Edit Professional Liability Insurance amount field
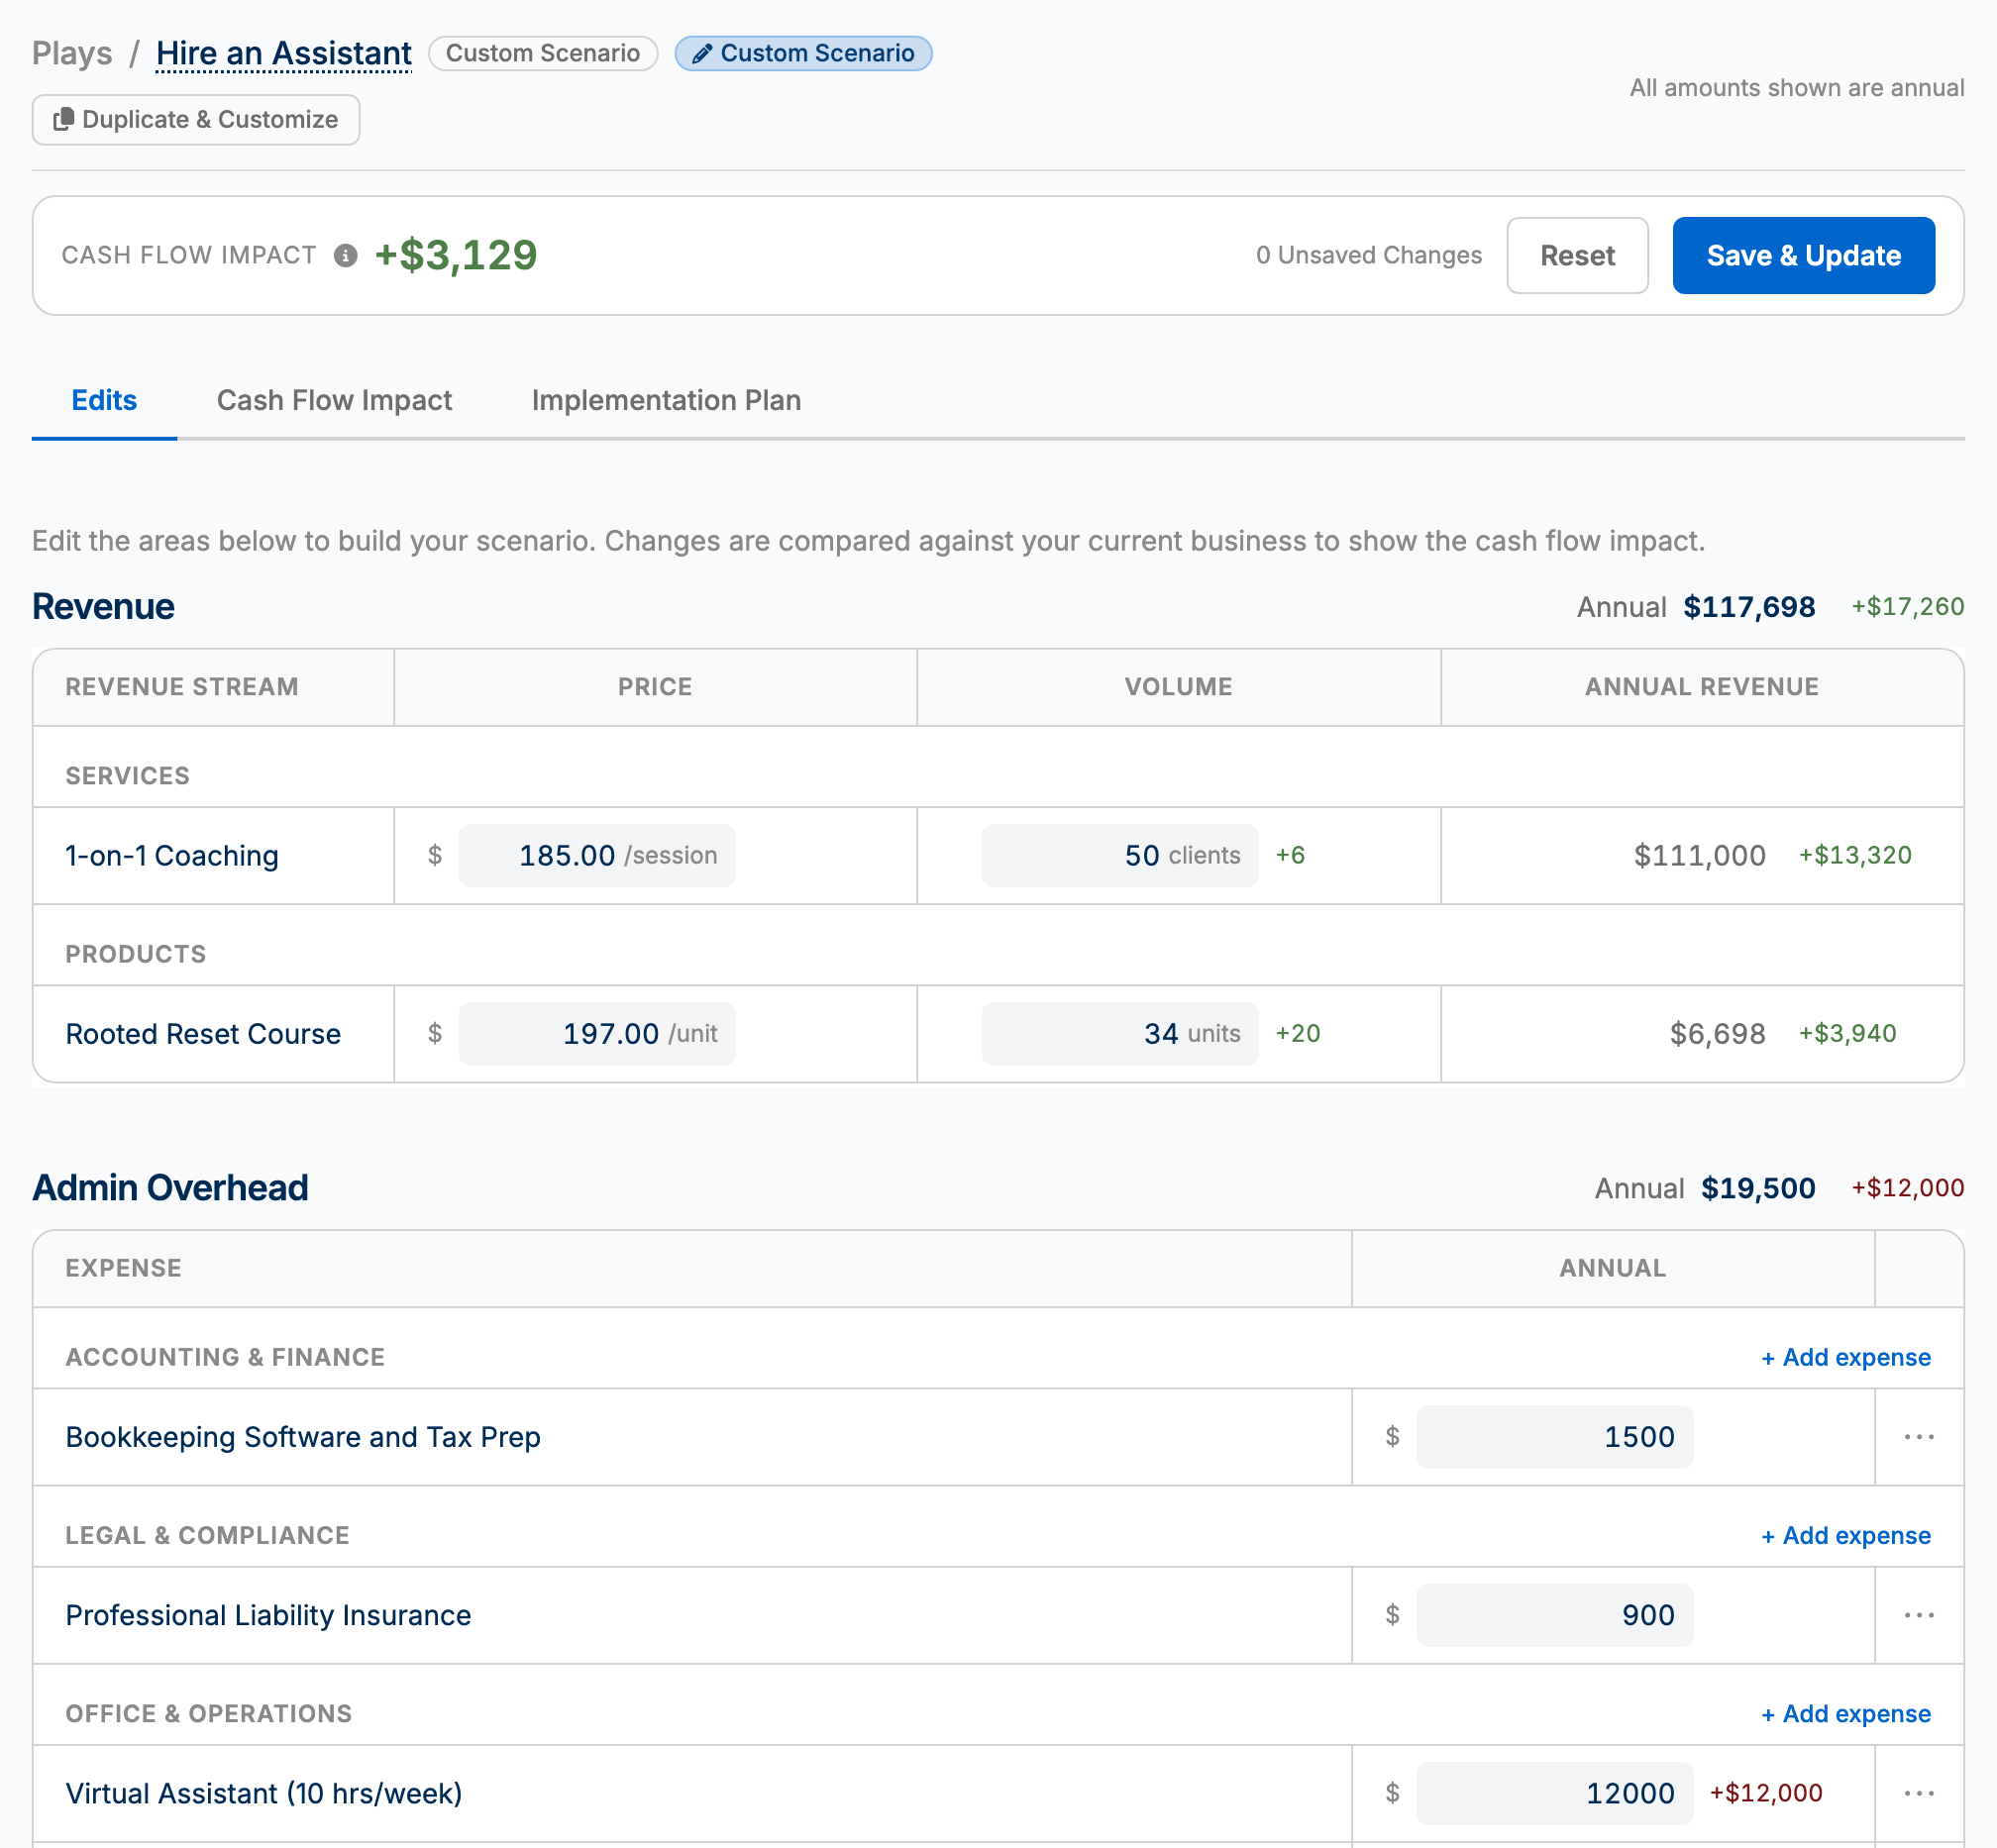This screenshot has height=1848, width=1997. tap(1554, 1615)
